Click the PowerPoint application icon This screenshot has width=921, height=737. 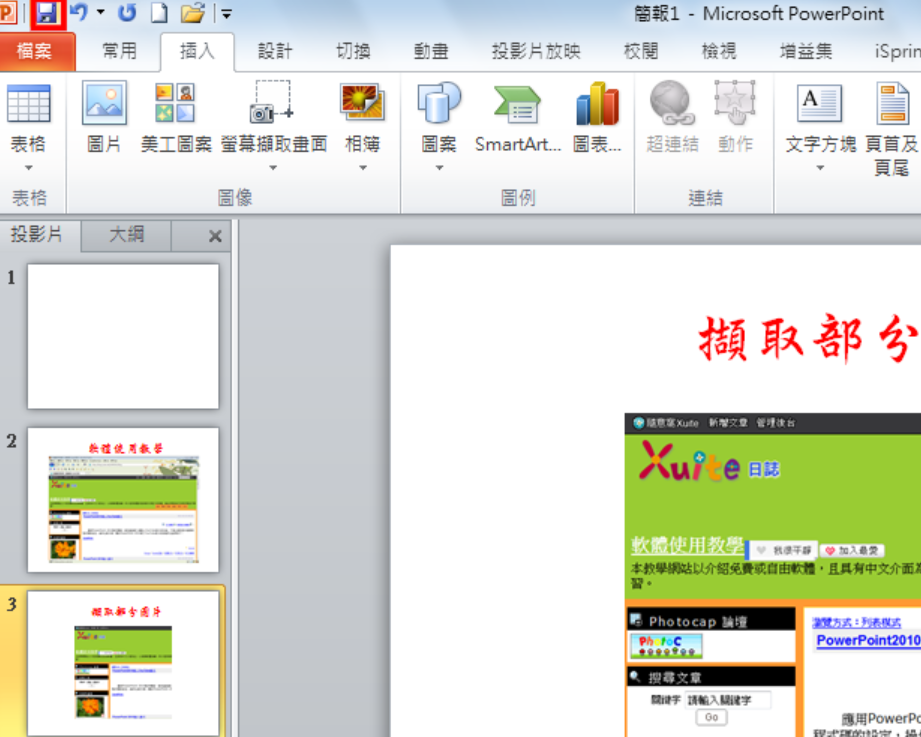pos(8,12)
